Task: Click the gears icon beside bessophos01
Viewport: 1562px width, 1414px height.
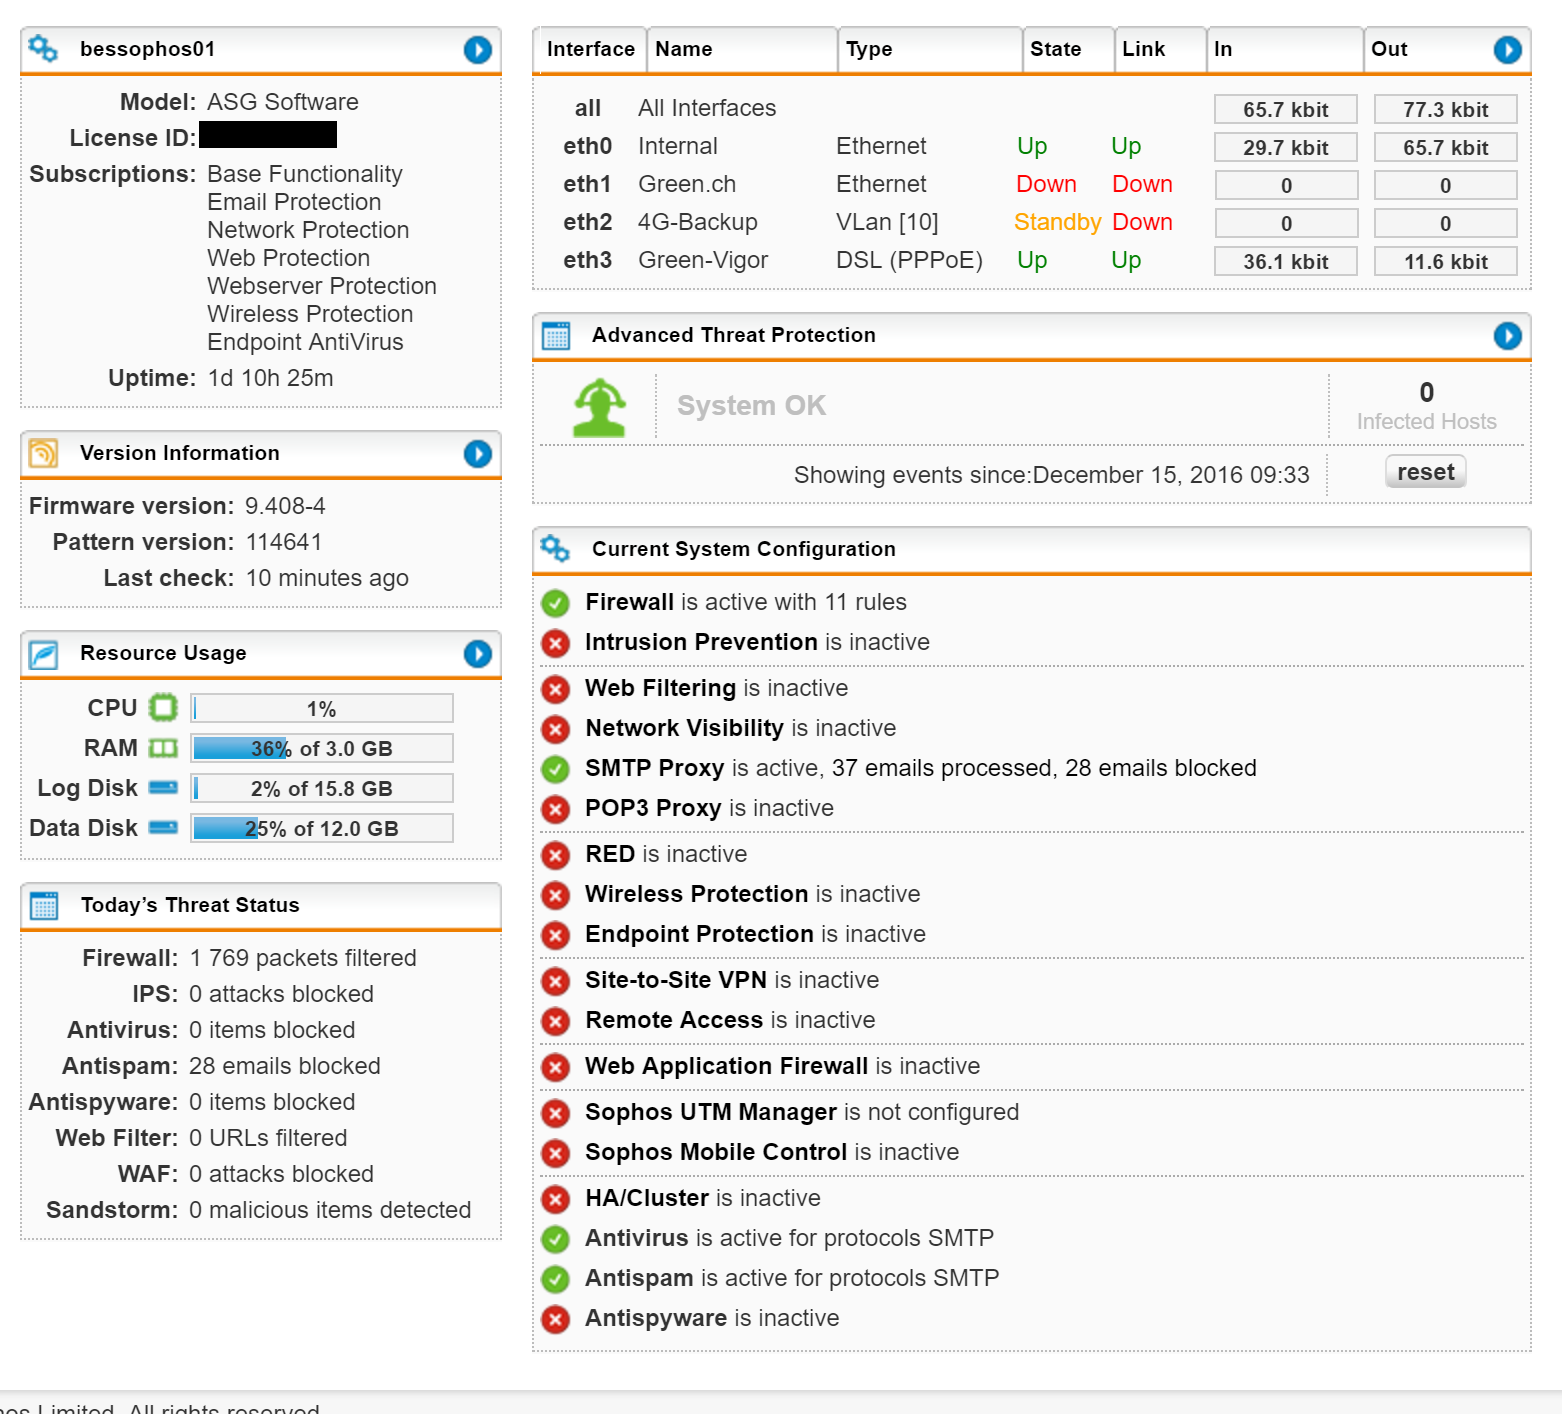Action: (x=43, y=48)
